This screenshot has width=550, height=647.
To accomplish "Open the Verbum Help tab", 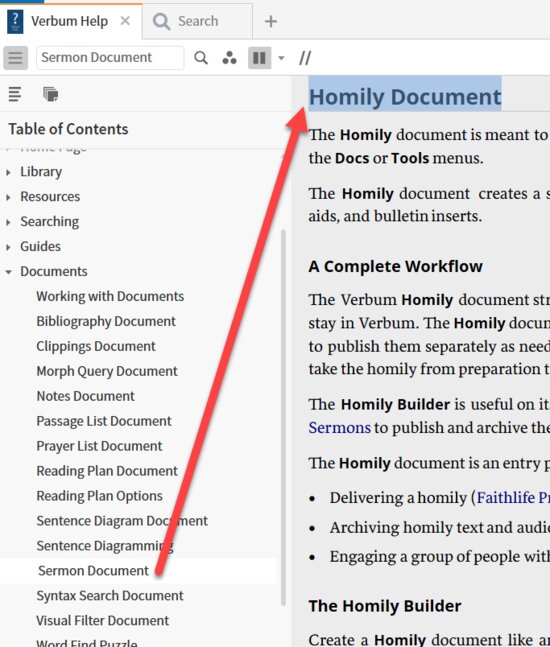I will point(69,21).
